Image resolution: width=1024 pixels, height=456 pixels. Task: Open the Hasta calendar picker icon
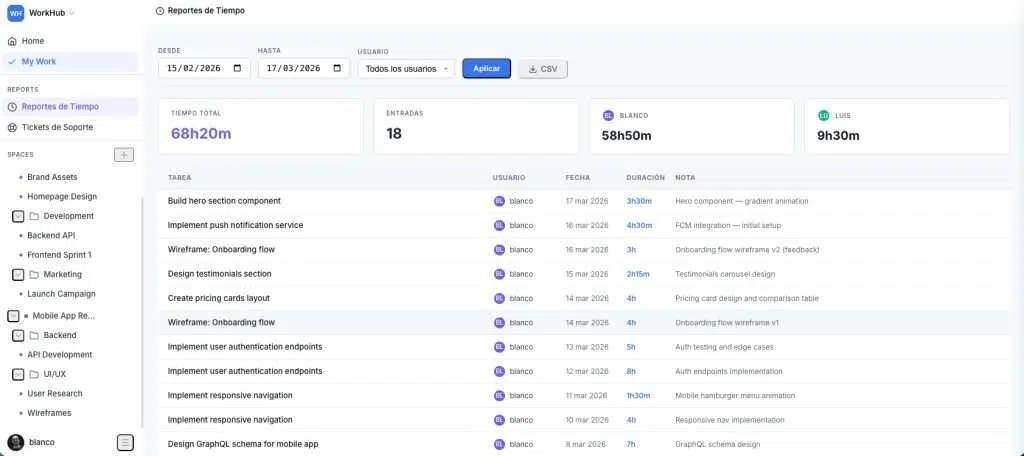(x=337, y=68)
